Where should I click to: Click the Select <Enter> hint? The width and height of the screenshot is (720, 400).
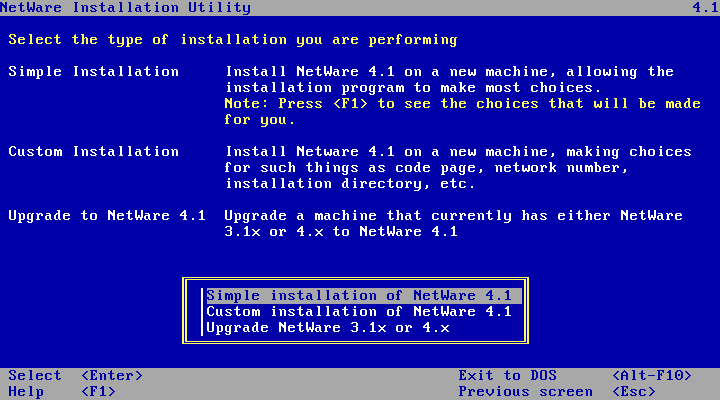point(76,376)
